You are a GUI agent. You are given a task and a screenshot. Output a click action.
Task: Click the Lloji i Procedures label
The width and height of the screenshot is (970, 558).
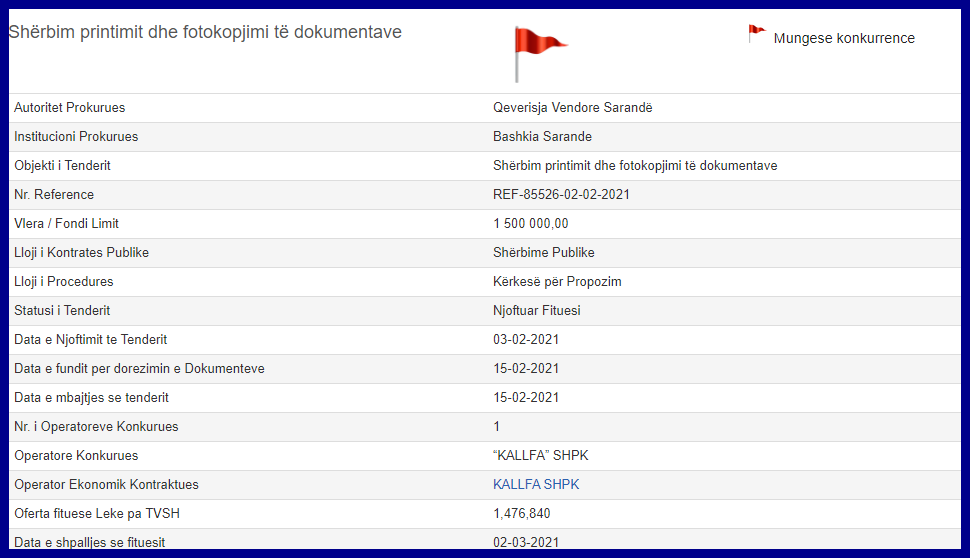[64, 282]
